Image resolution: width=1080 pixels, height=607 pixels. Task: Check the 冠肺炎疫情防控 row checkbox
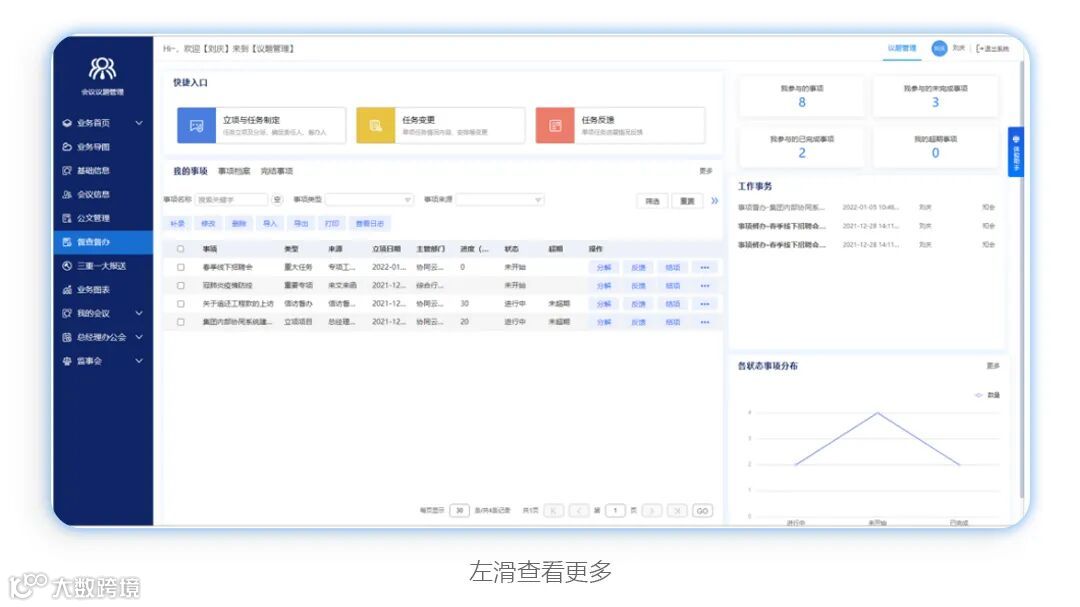pos(180,285)
